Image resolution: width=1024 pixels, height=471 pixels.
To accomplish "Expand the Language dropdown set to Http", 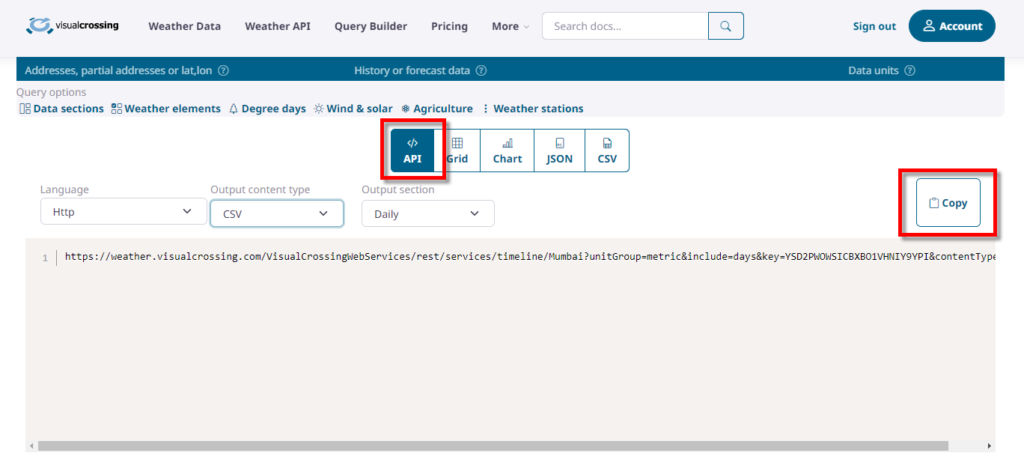I will tap(117, 212).
